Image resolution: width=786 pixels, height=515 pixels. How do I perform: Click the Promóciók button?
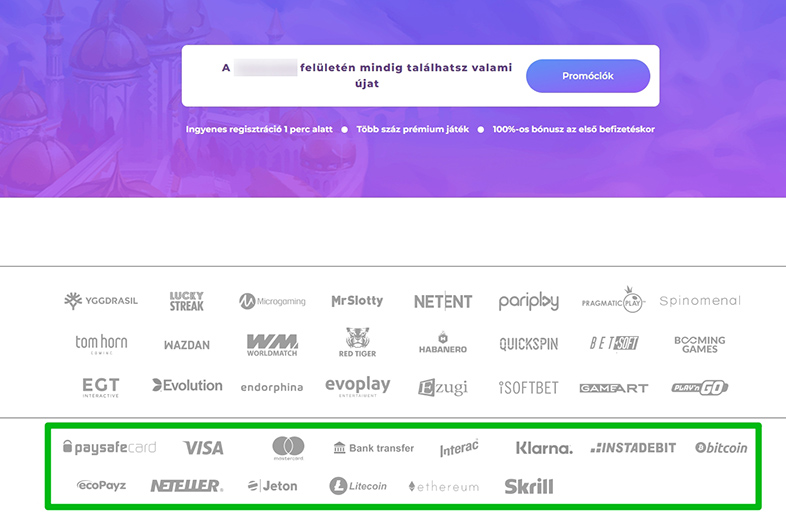[x=588, y=76]
